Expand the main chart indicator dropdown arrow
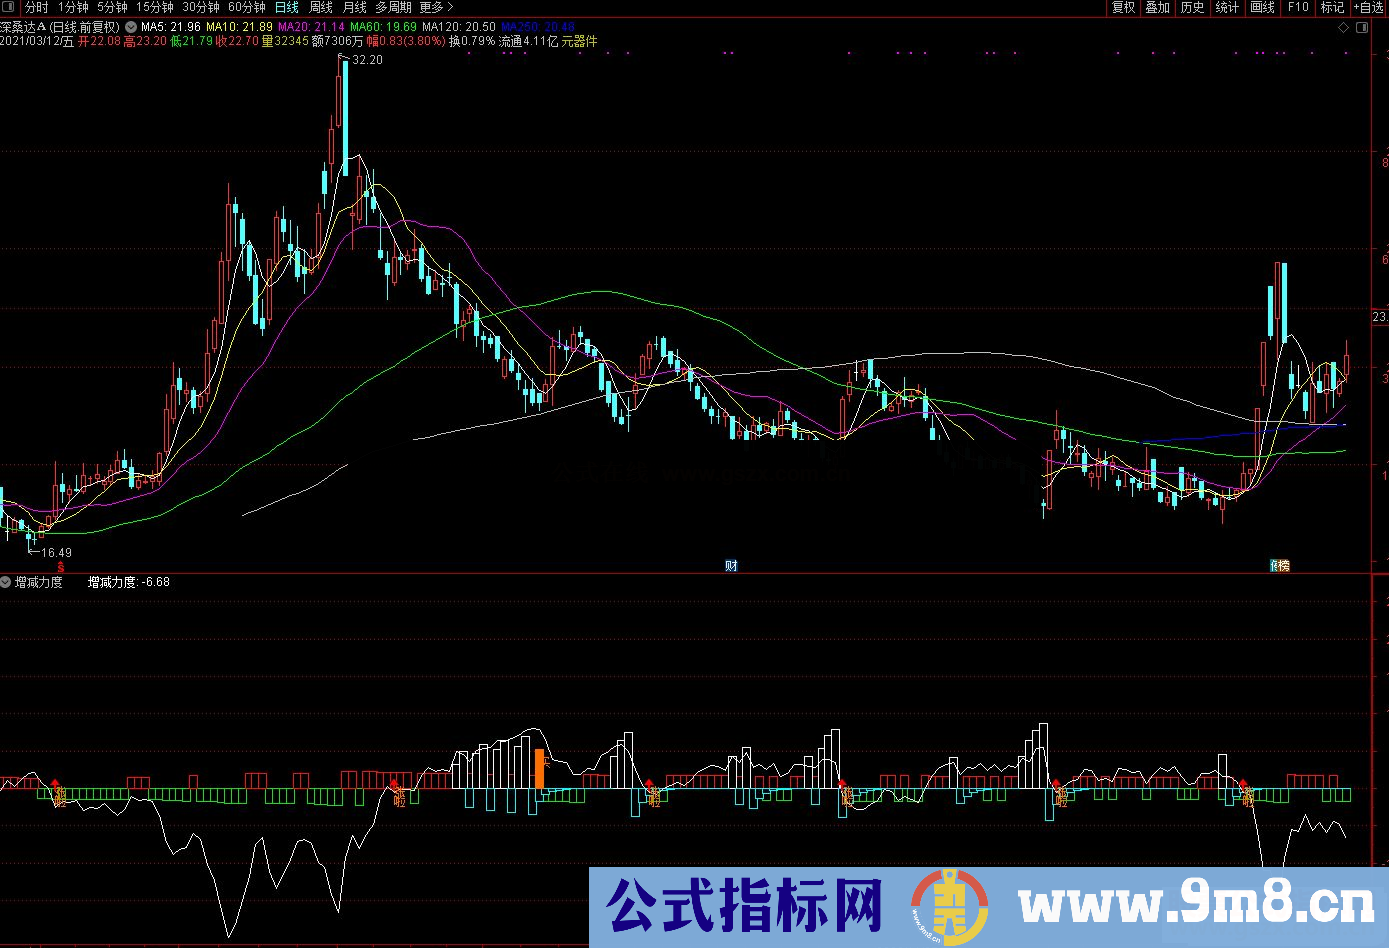This screenshot has height=948, width=1389. click(x=131, y=27)
